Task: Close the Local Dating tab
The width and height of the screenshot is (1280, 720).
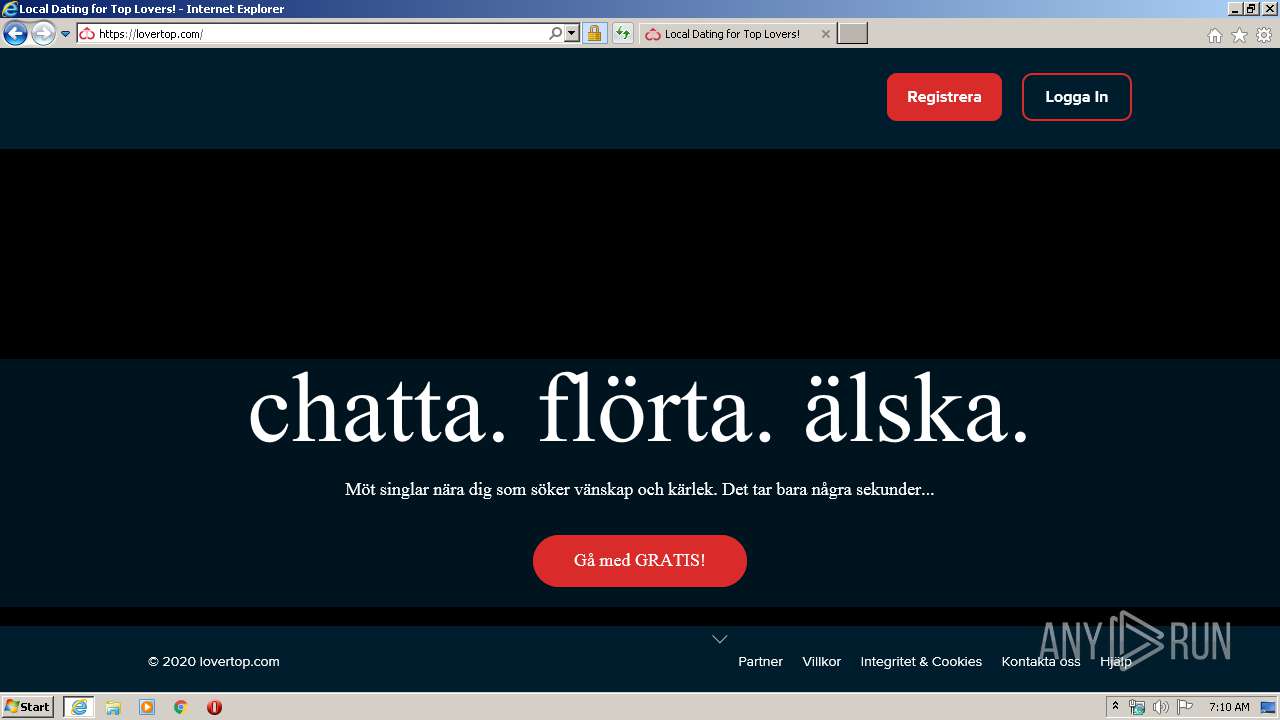Action: pos(825,34)
